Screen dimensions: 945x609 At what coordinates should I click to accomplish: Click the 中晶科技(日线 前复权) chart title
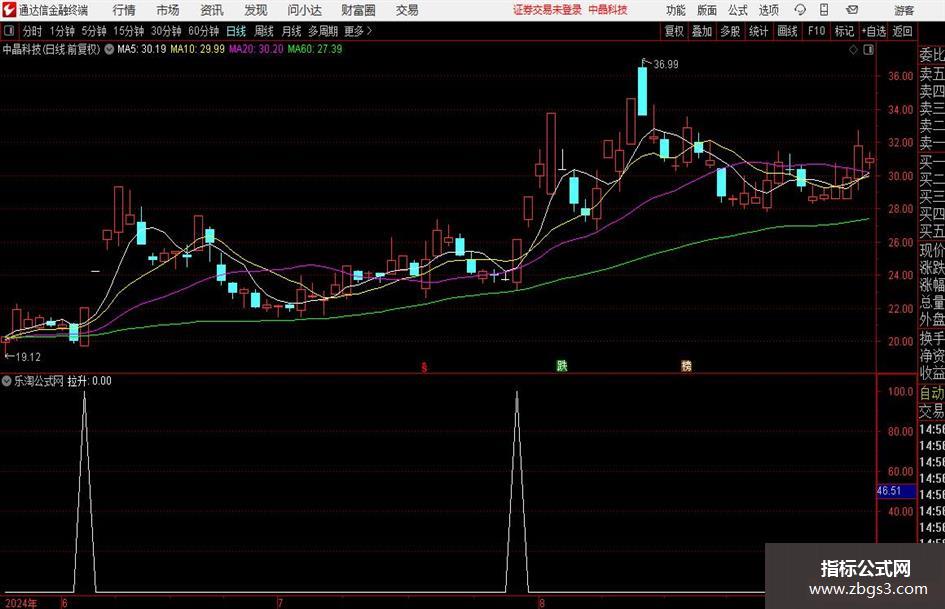[x=51, y=49]
